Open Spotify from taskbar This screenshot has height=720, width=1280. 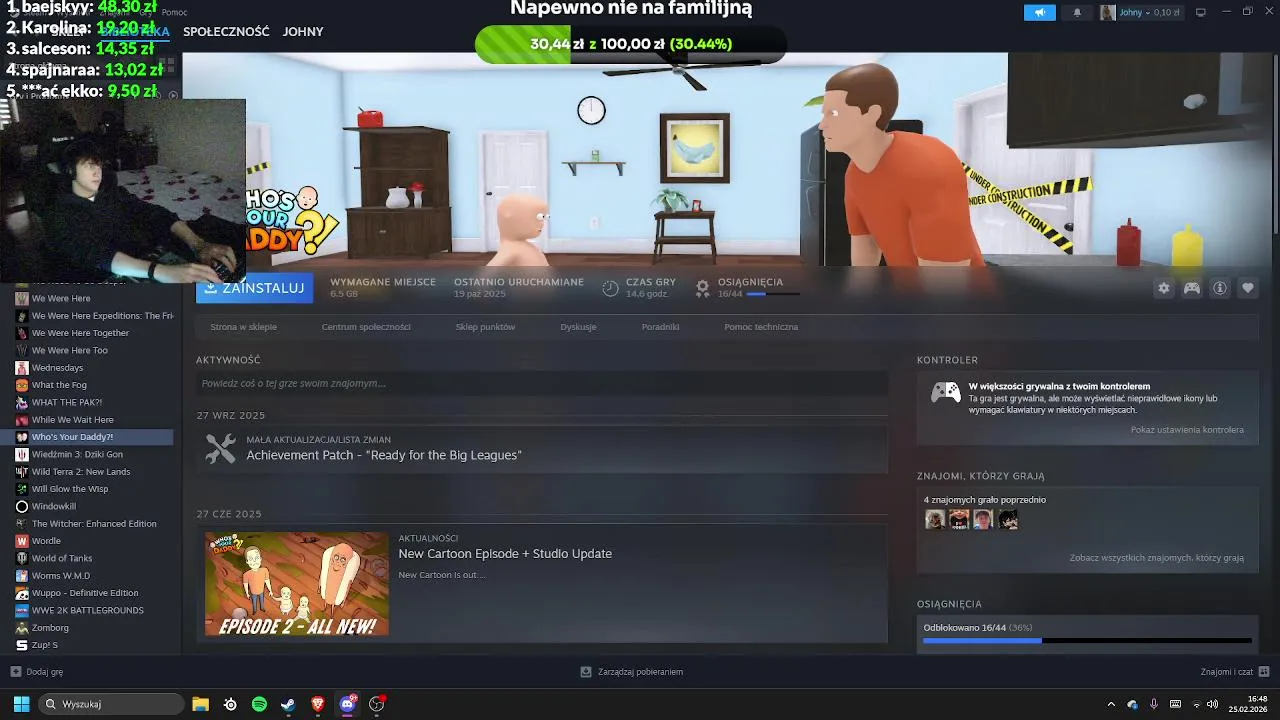click(x=259, y=704)
